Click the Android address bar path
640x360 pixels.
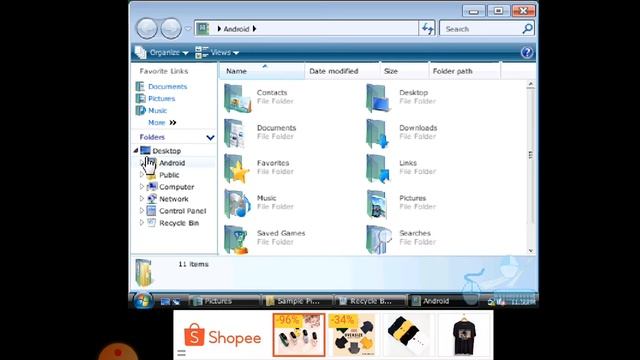236,29
